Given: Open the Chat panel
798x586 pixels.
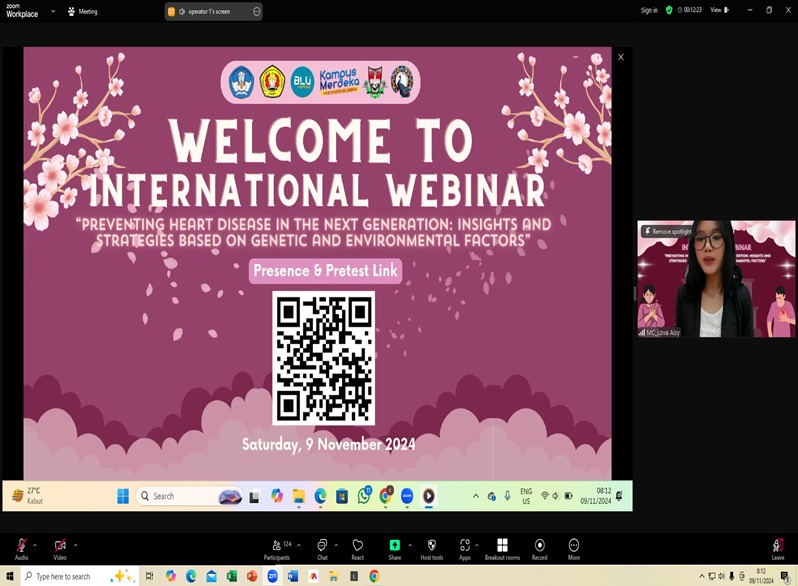Looking at the screenshot, I should 322,546.
